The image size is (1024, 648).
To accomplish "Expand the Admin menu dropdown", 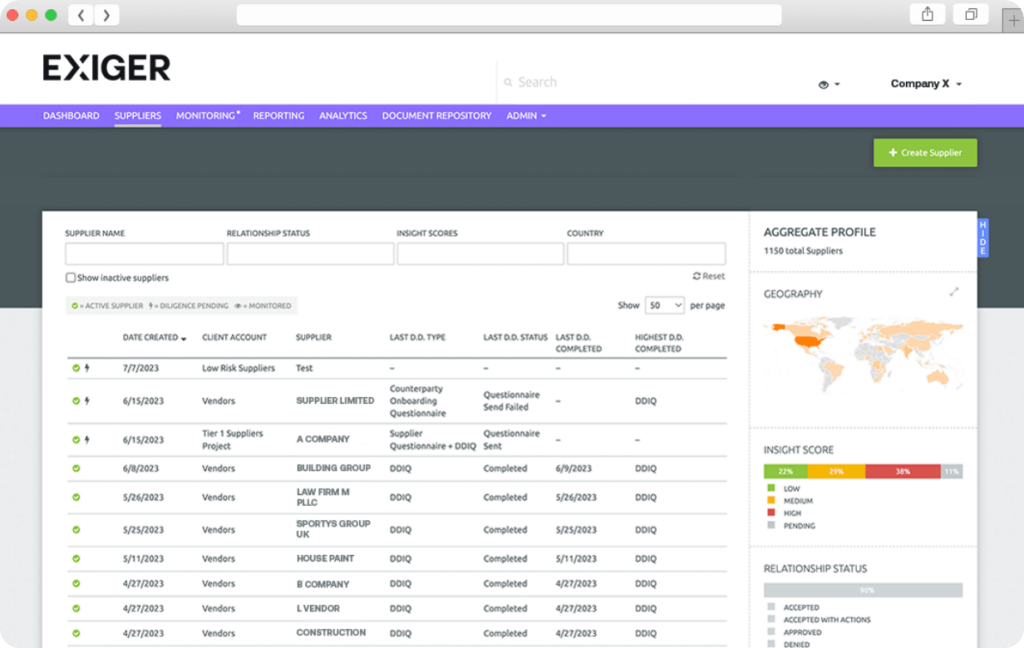I will pos(526,116).
